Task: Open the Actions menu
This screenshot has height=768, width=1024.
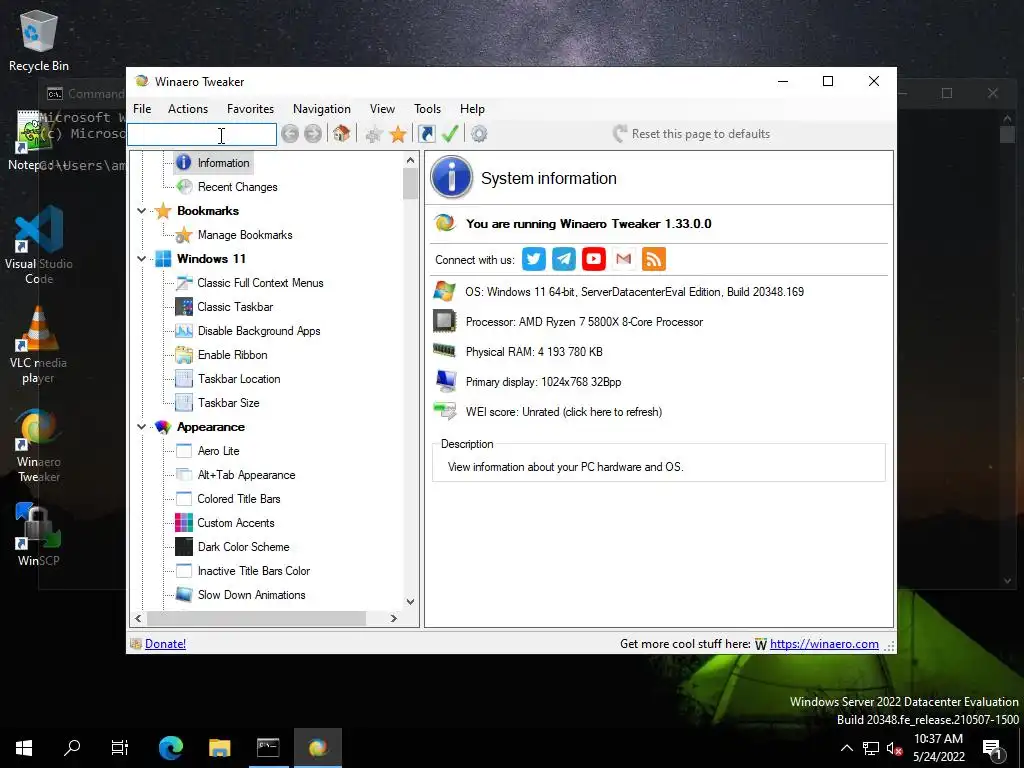Action: click(x=188, y=109)
